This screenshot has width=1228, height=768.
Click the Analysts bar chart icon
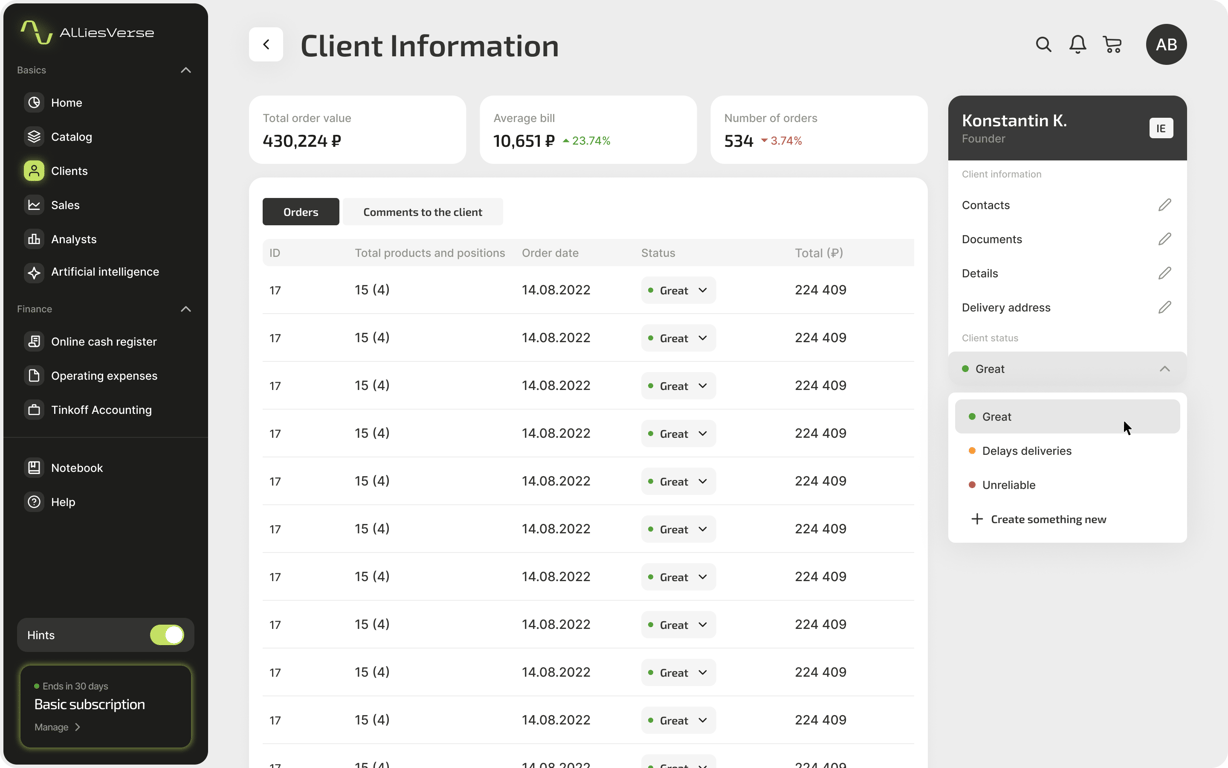pos(34,239)
